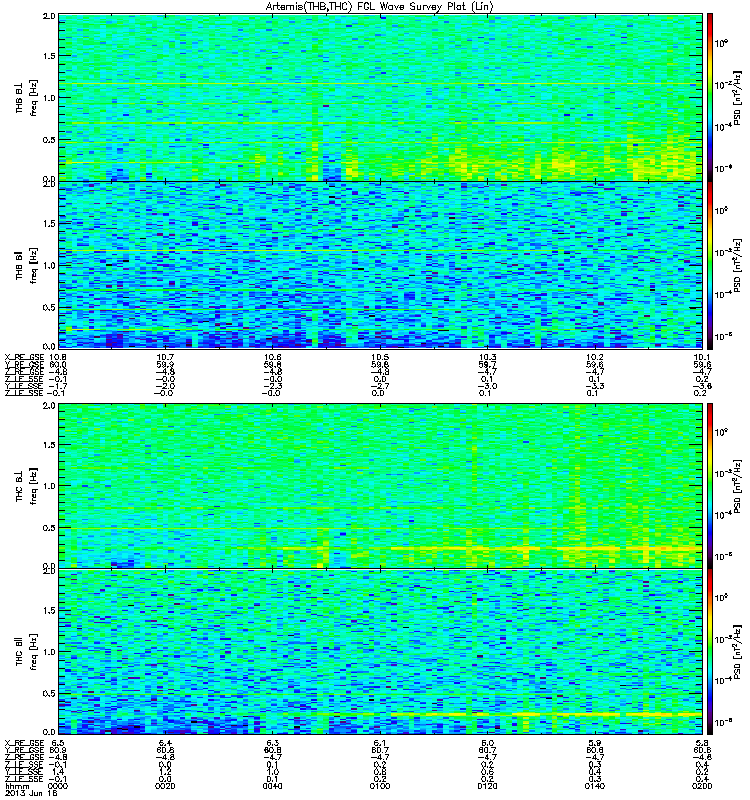The width and height of the screenshot is (750, 800).
Task: Click the PSD [nT²/Hz] label of the THB B∥ panel
Action: coord(737,265)
